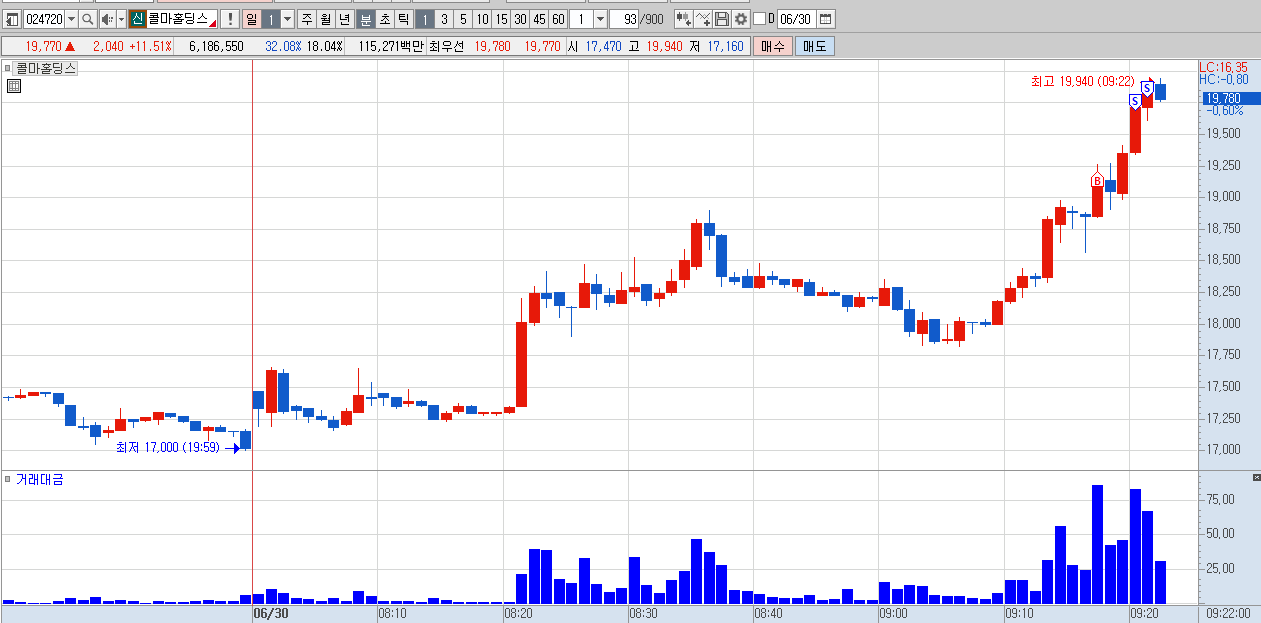Select the 주 weekly chart period
Image resolution: width=1261 pixels, height=623 pixels.
(x=306, y=19)
